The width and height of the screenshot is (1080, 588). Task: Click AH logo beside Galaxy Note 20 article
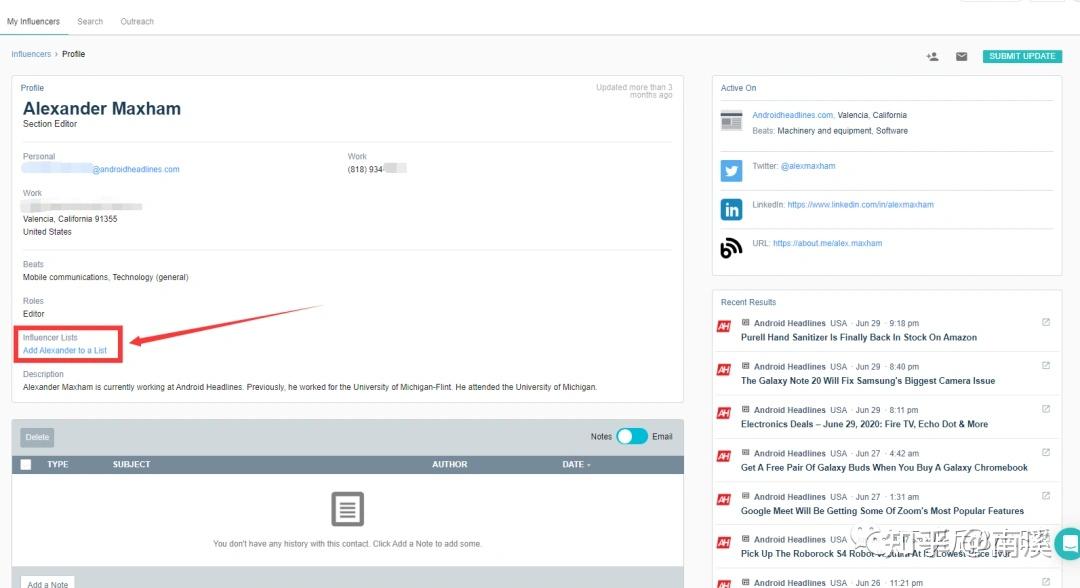coord(724,370)
